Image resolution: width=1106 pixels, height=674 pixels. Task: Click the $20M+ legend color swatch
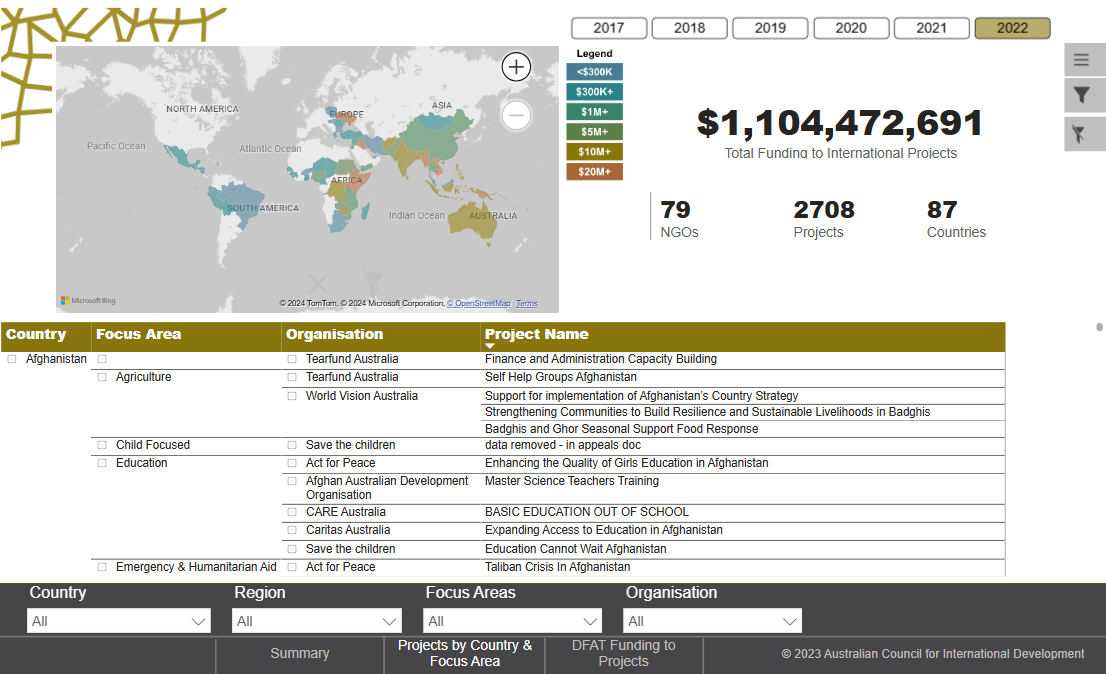pyautogui.click(x=594, y=172)
